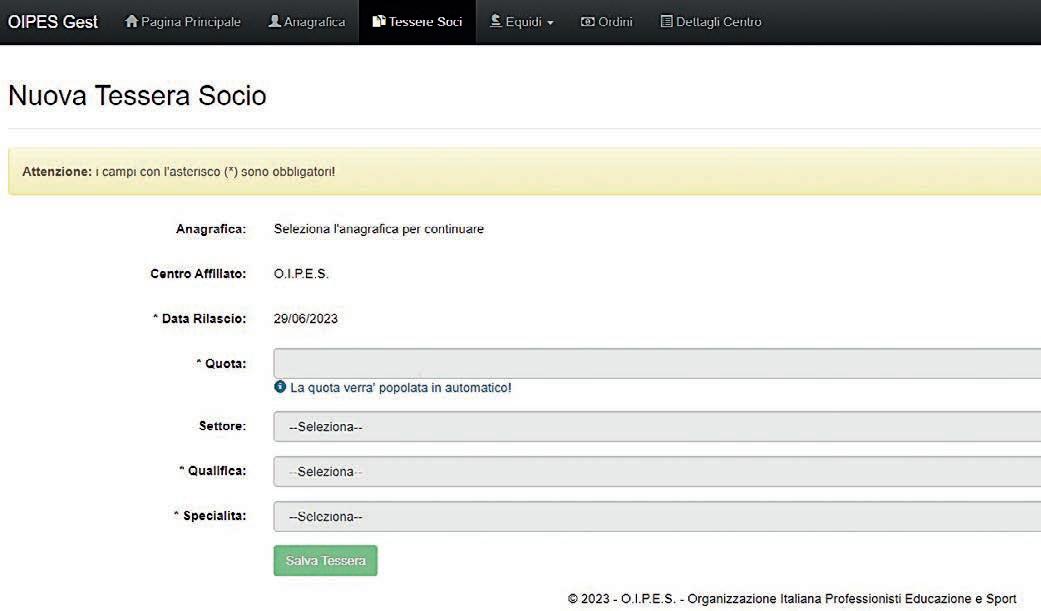Click the home icon beside Pagina Principale
Screen dimensions: 1041x611
tap(131, 21)
